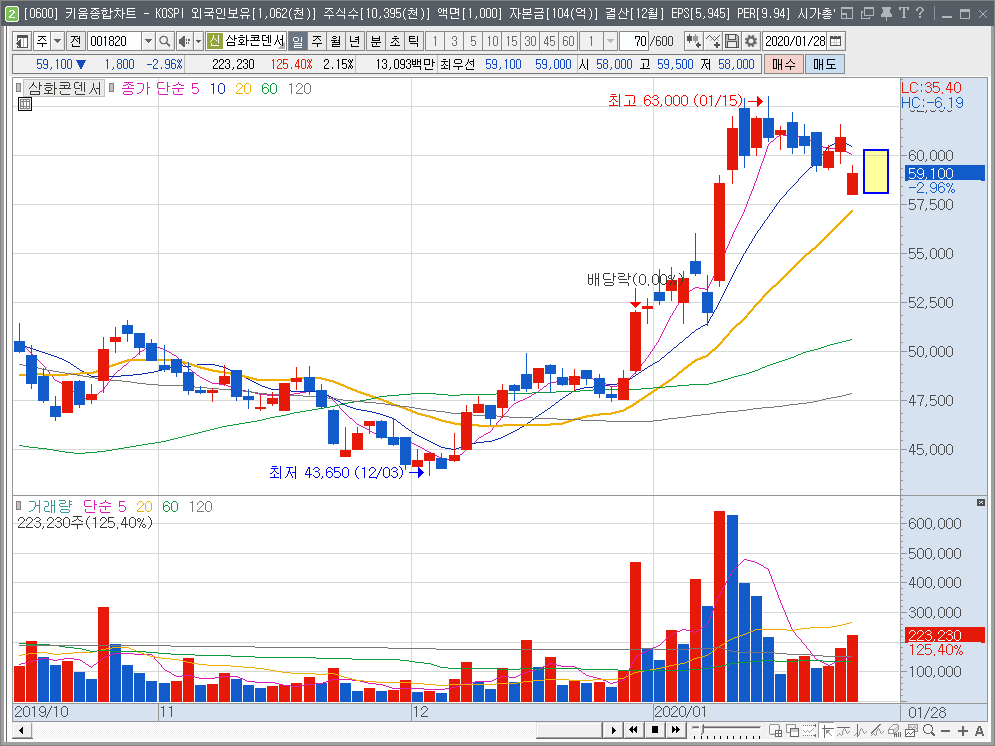Close the volume panel with small x
This screenshot has height=746, width=995.
[x=980, y=502]
